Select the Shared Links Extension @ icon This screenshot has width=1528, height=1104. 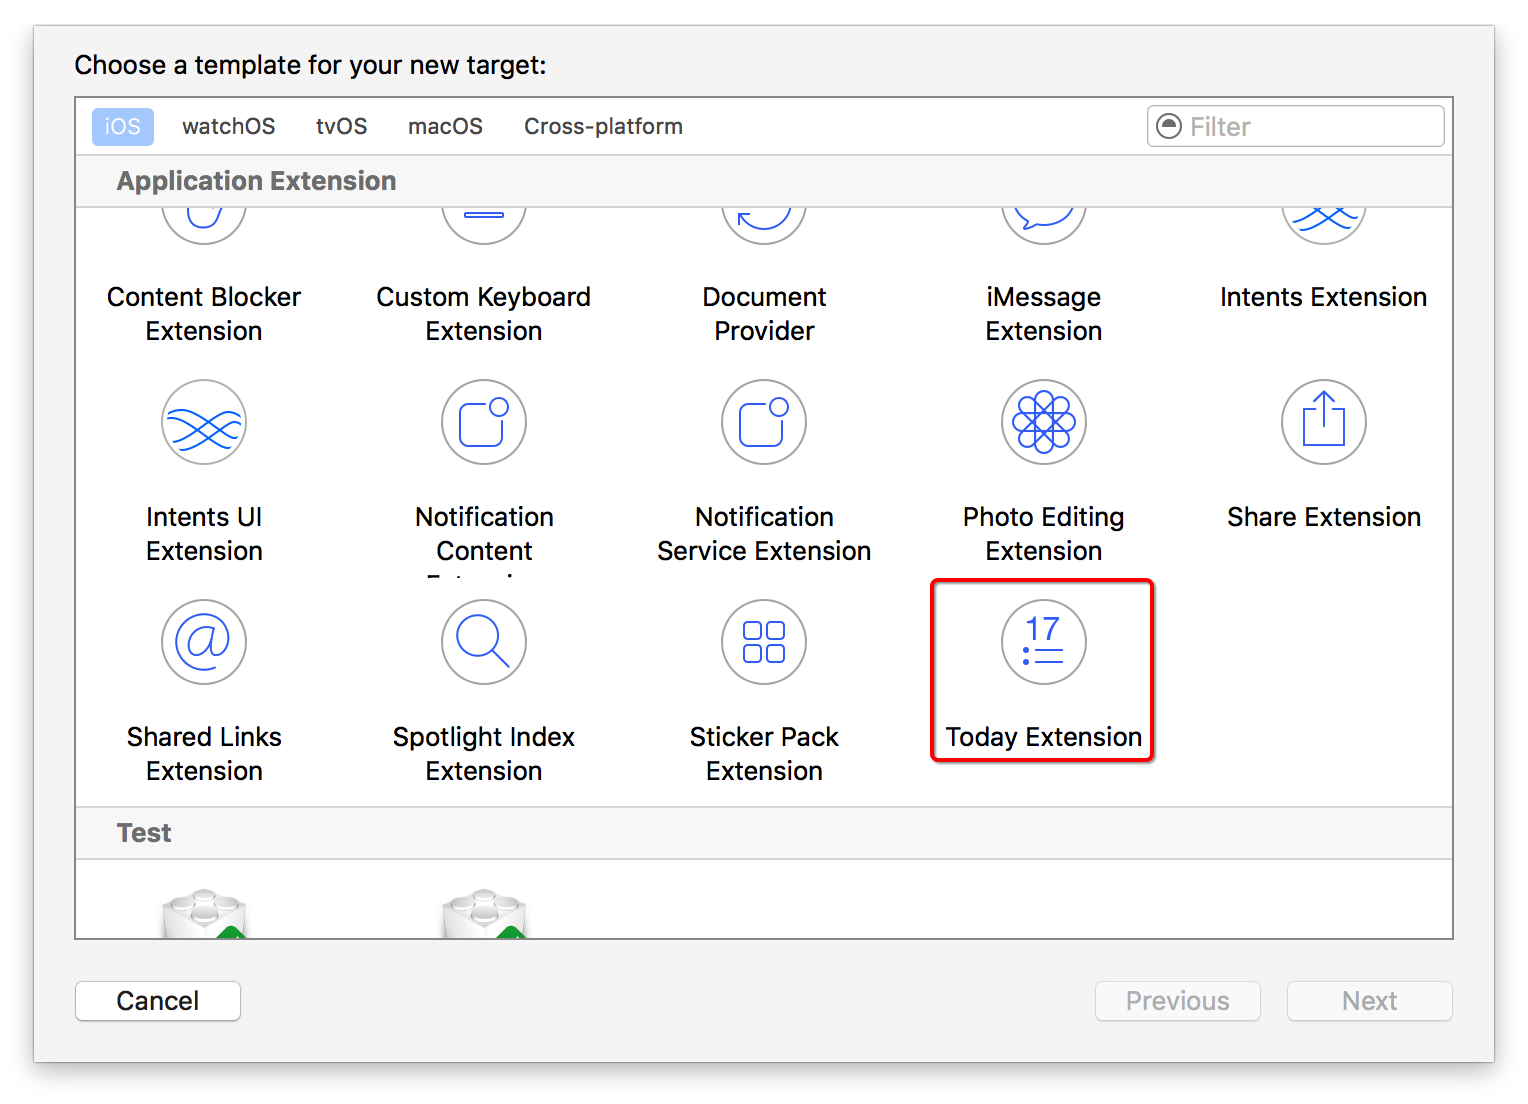pyautogui.click(x=204, y=642)
